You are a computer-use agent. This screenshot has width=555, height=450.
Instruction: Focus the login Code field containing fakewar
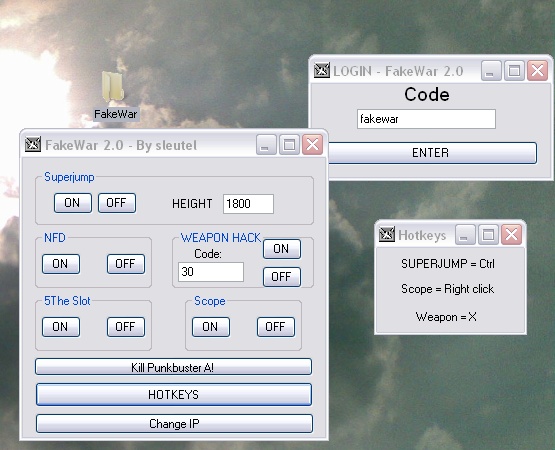[x=426, y=119]
